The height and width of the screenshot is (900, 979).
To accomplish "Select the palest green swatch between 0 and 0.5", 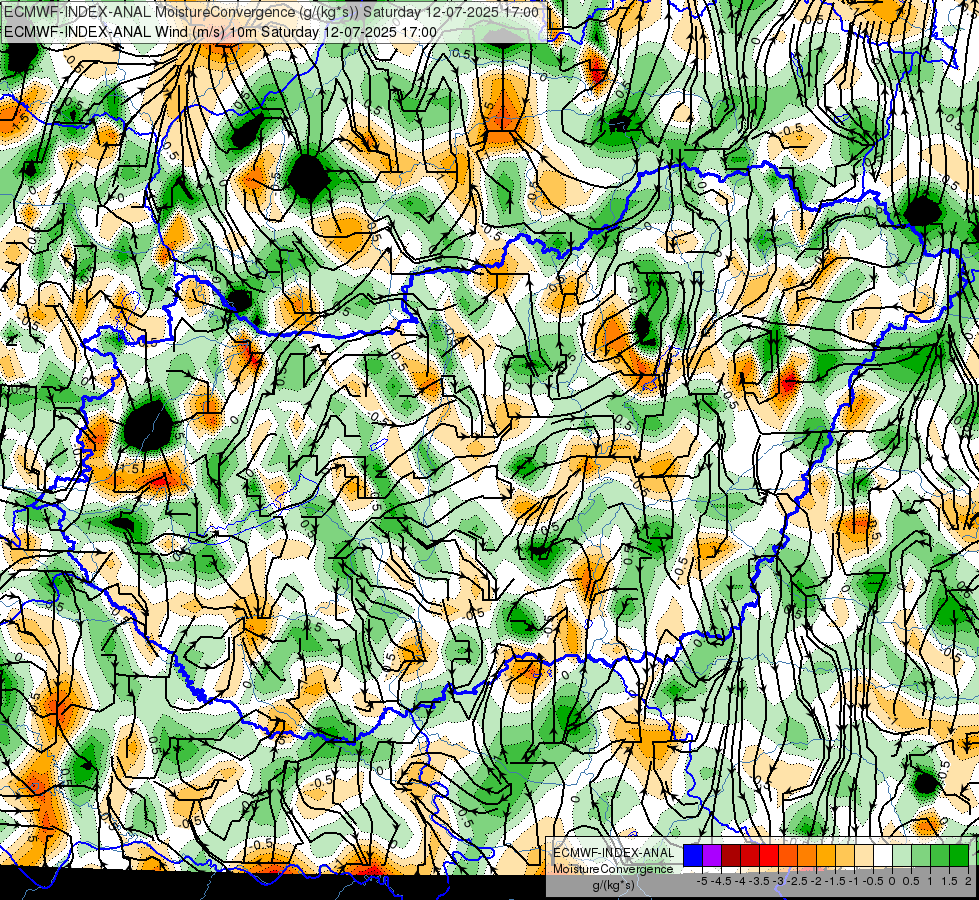I will click(902, 855).
